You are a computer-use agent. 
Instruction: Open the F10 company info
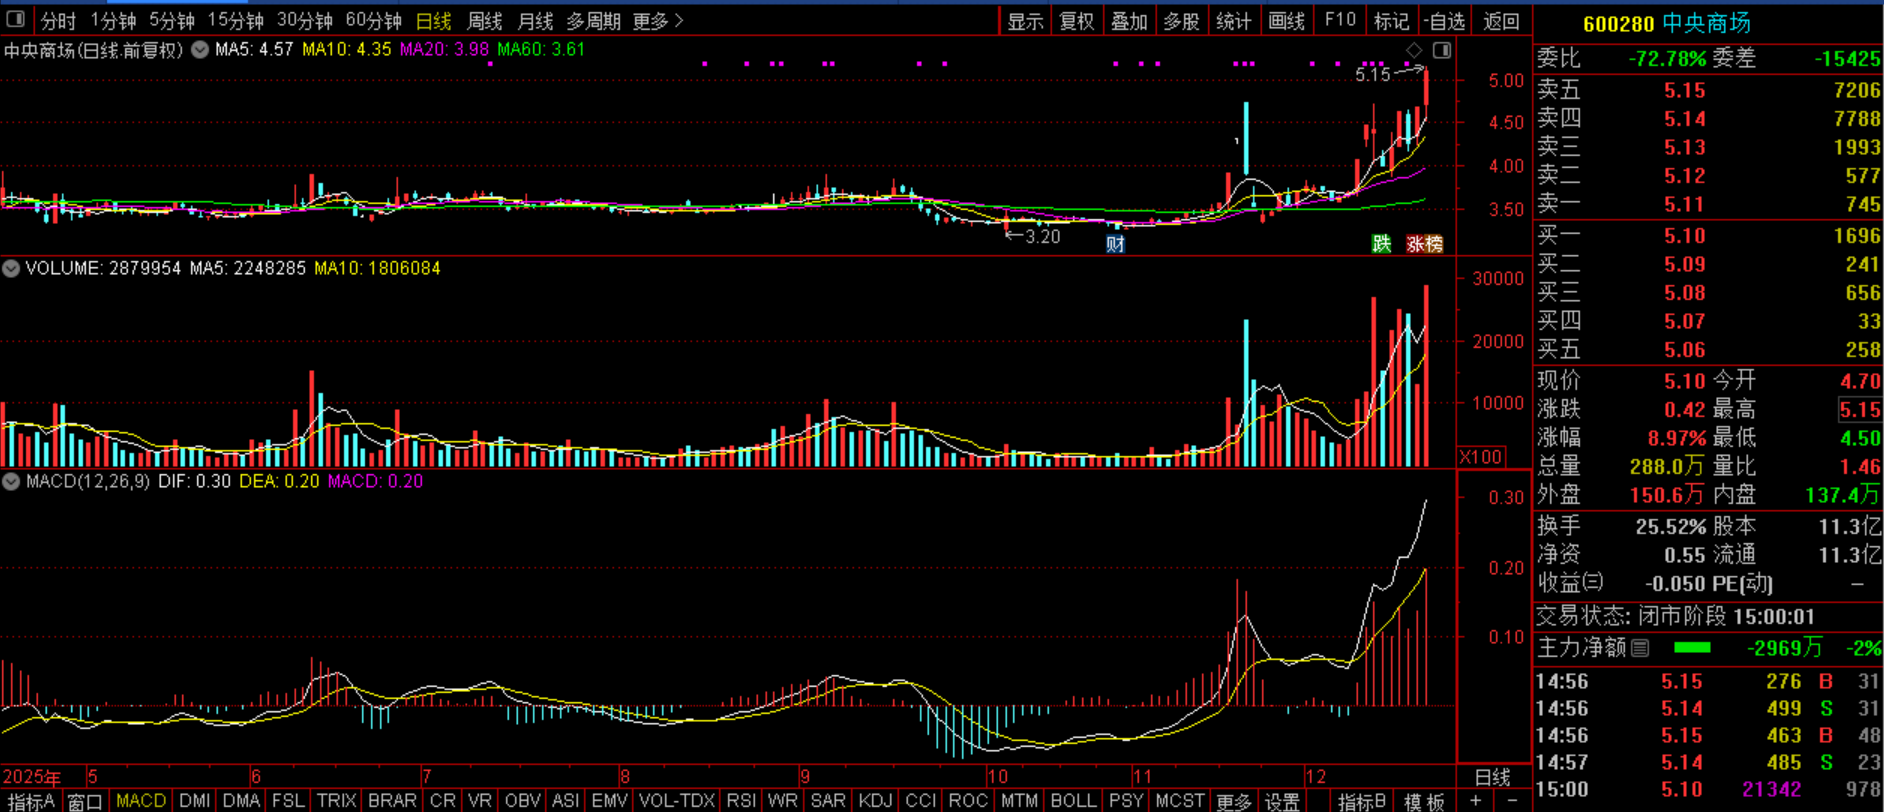[x=1339, y=20]
